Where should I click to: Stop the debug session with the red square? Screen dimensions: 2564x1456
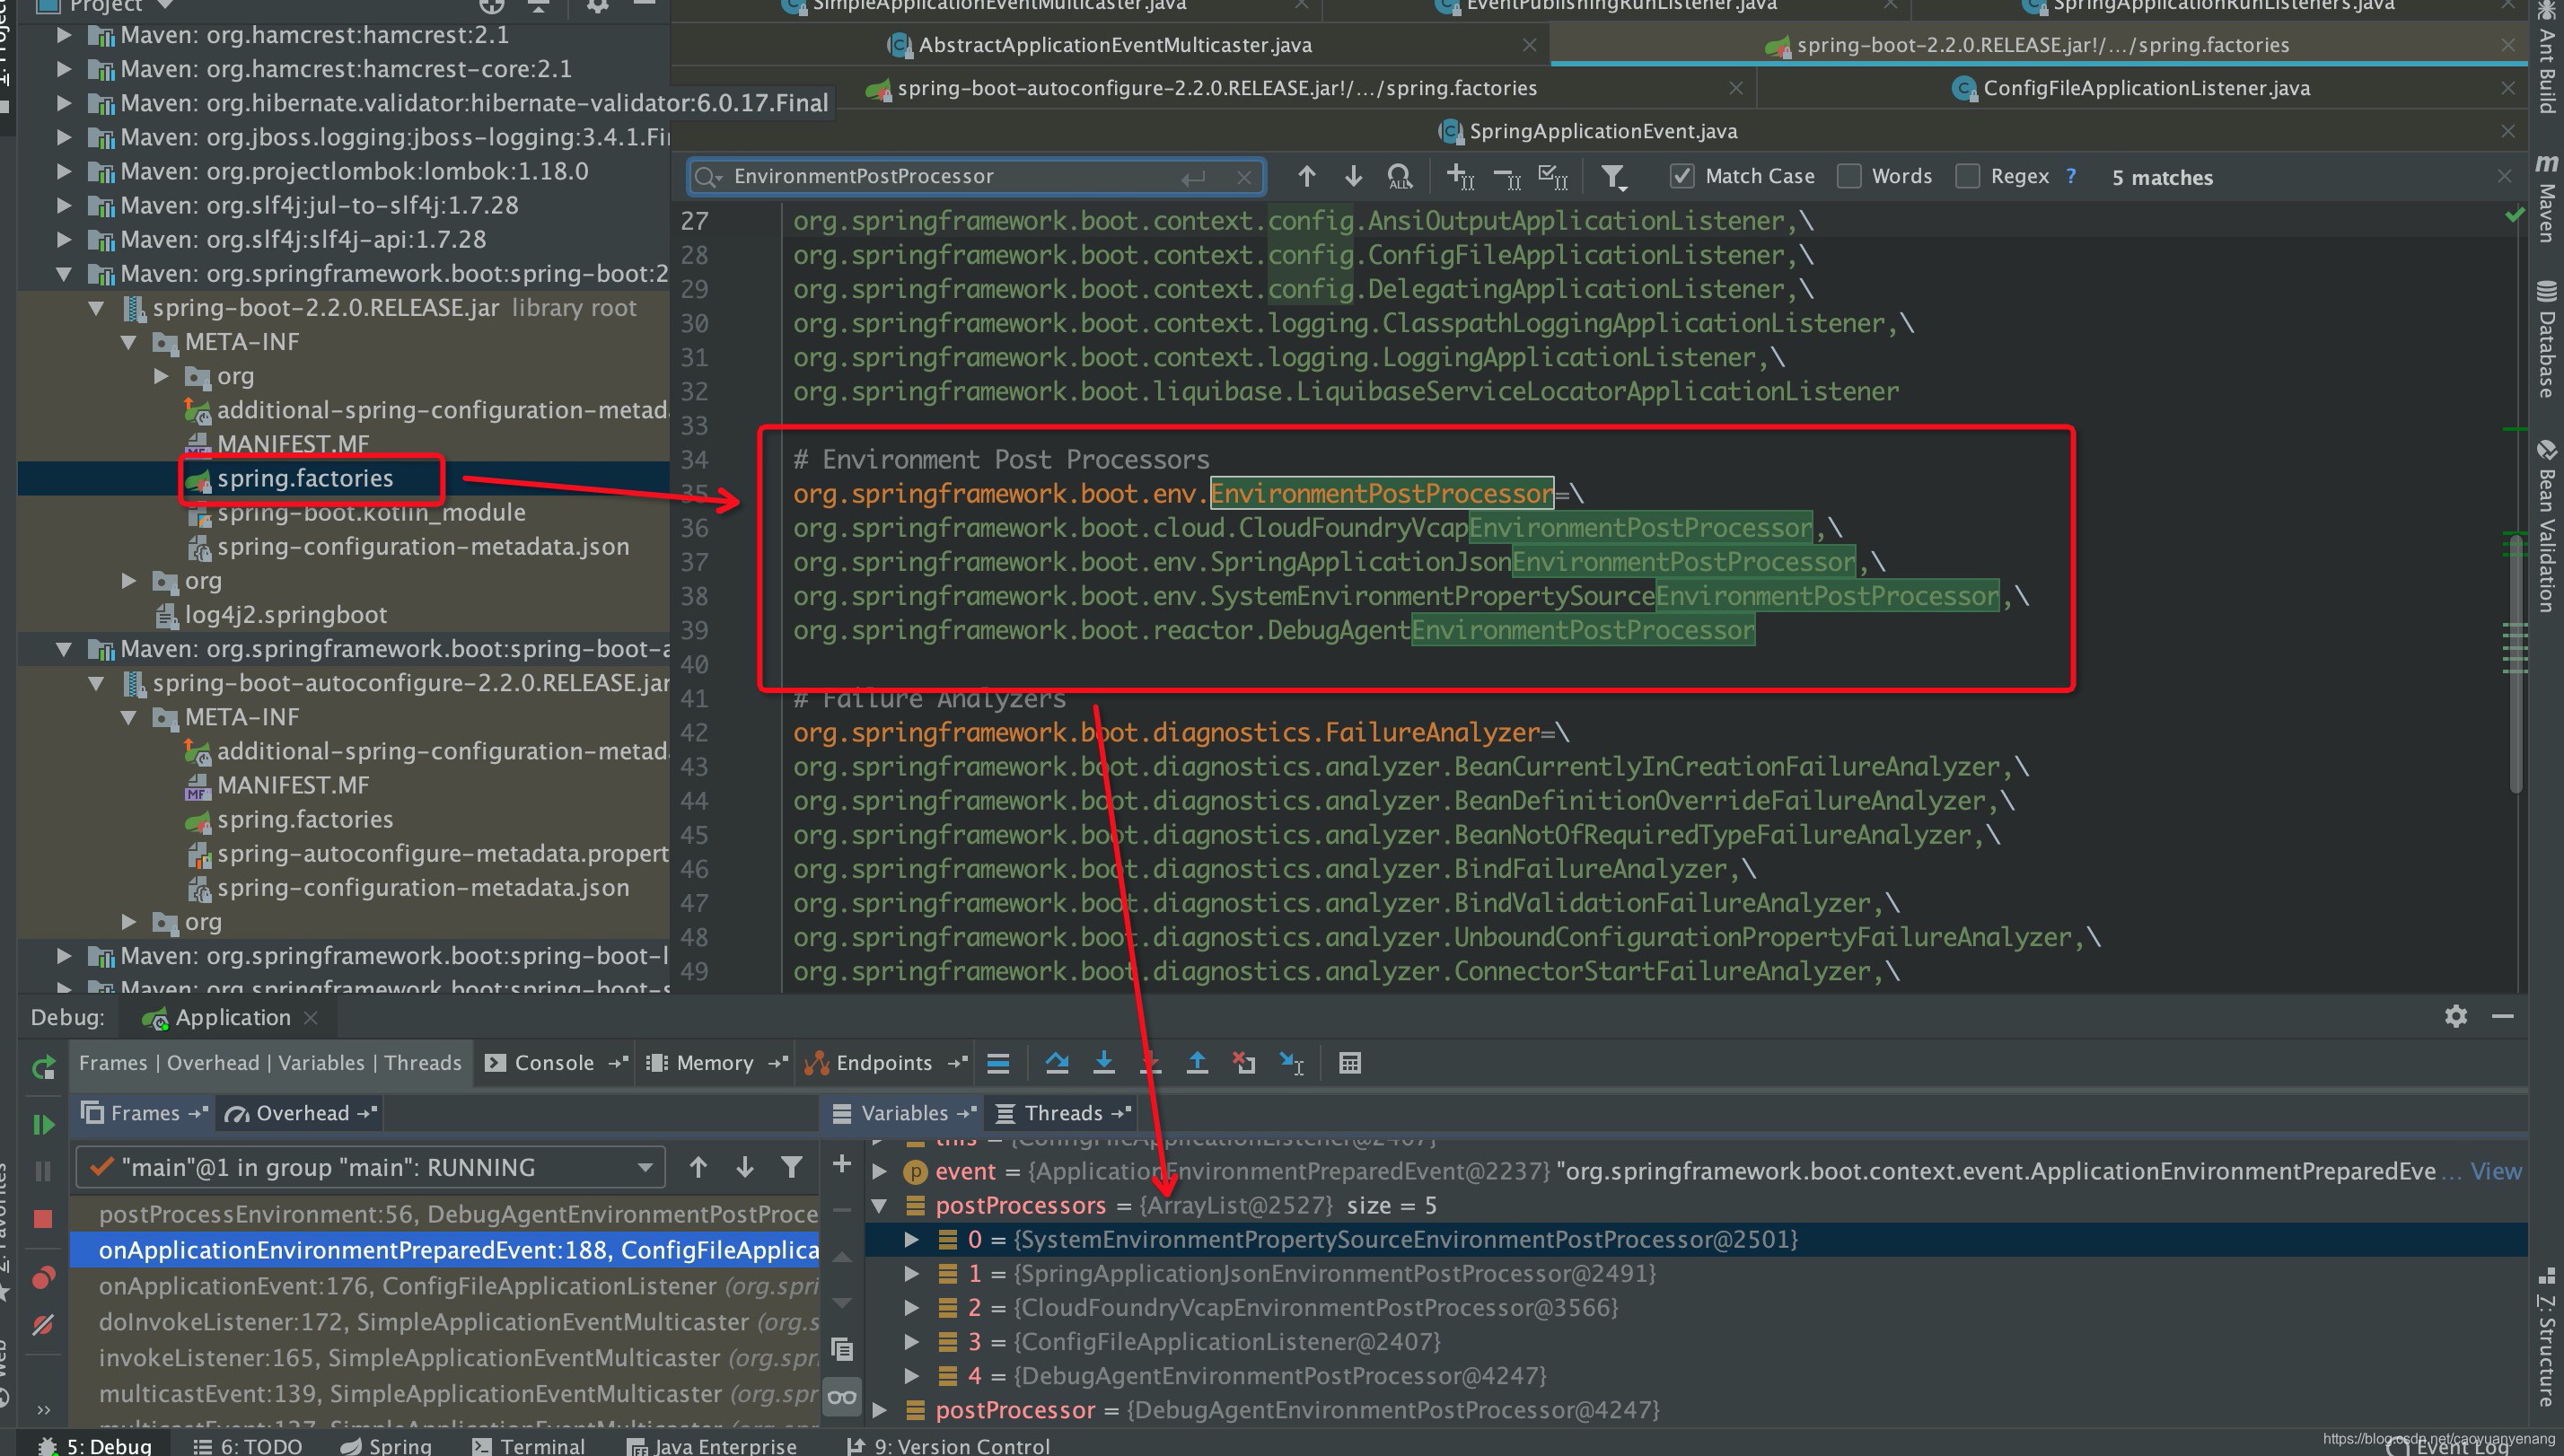click(x=43, y=1219)
